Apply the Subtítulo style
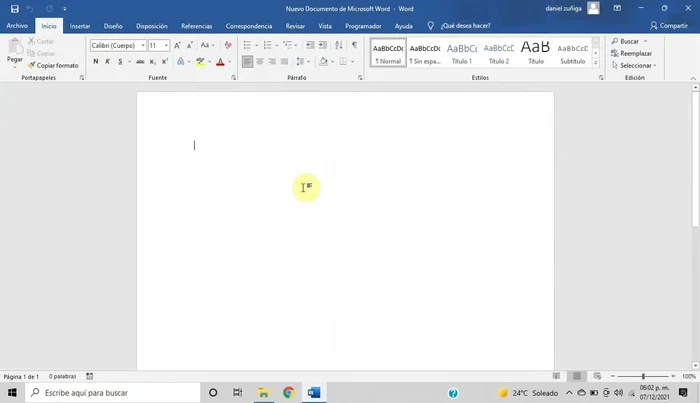 pos(572,53)
